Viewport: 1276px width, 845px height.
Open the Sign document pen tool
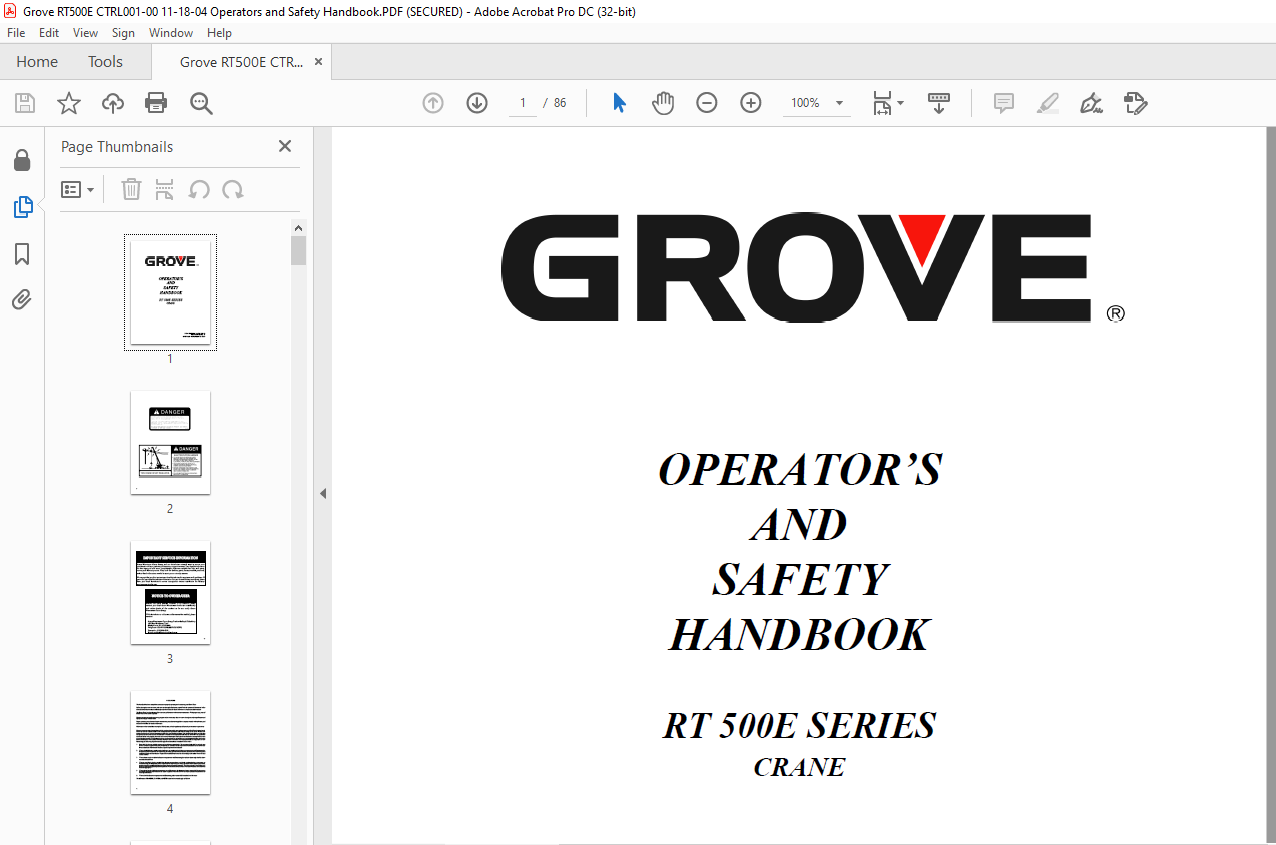point(1091,103)
